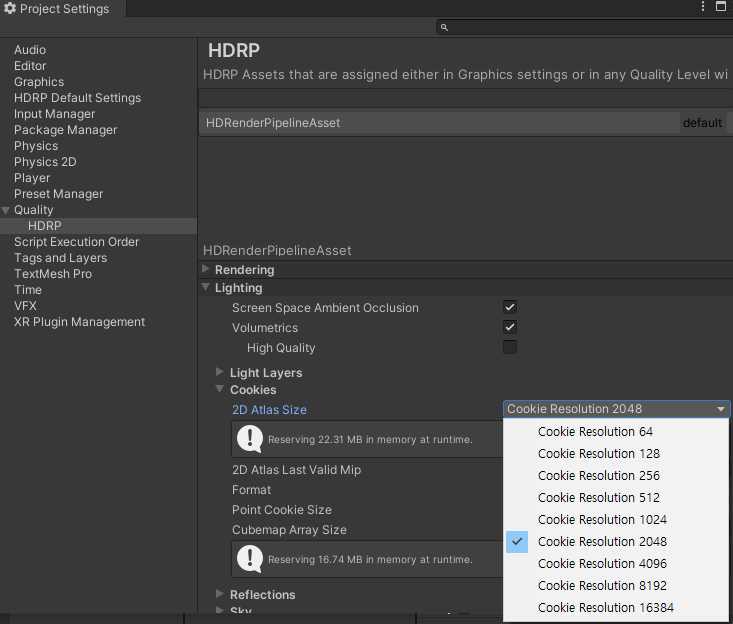
Task: Click the Cubemap Array Size label
Action: (289, 530)
